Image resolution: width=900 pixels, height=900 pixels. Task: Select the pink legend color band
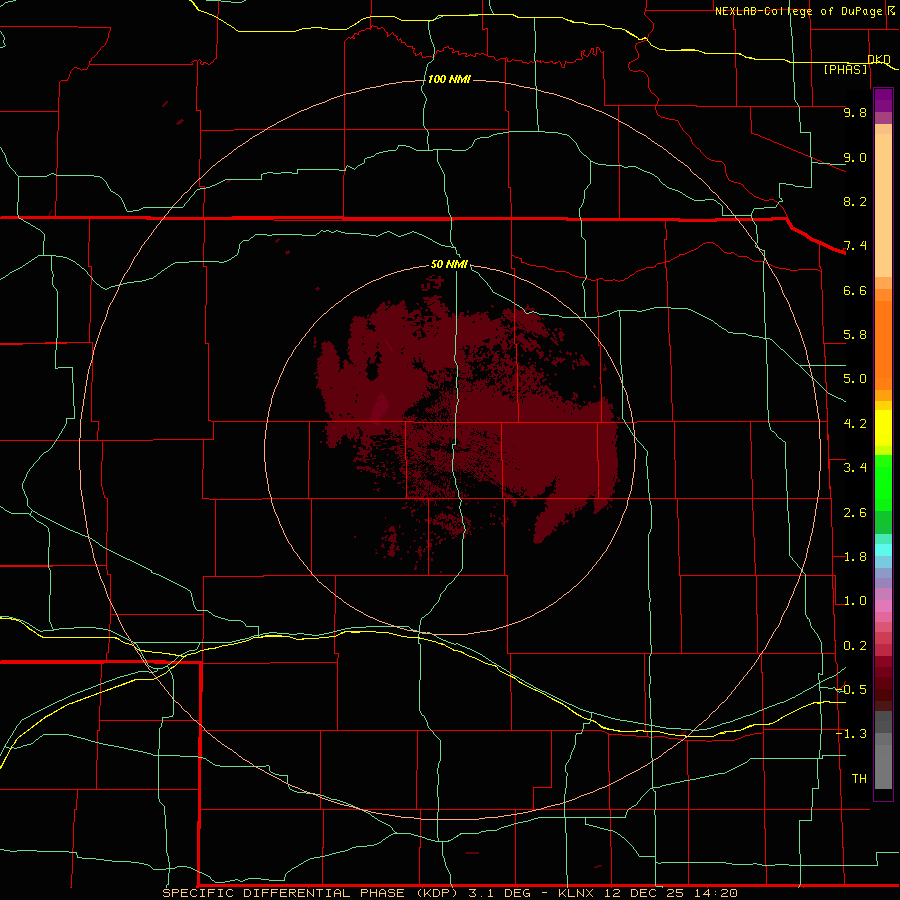[x=883, y=606]
